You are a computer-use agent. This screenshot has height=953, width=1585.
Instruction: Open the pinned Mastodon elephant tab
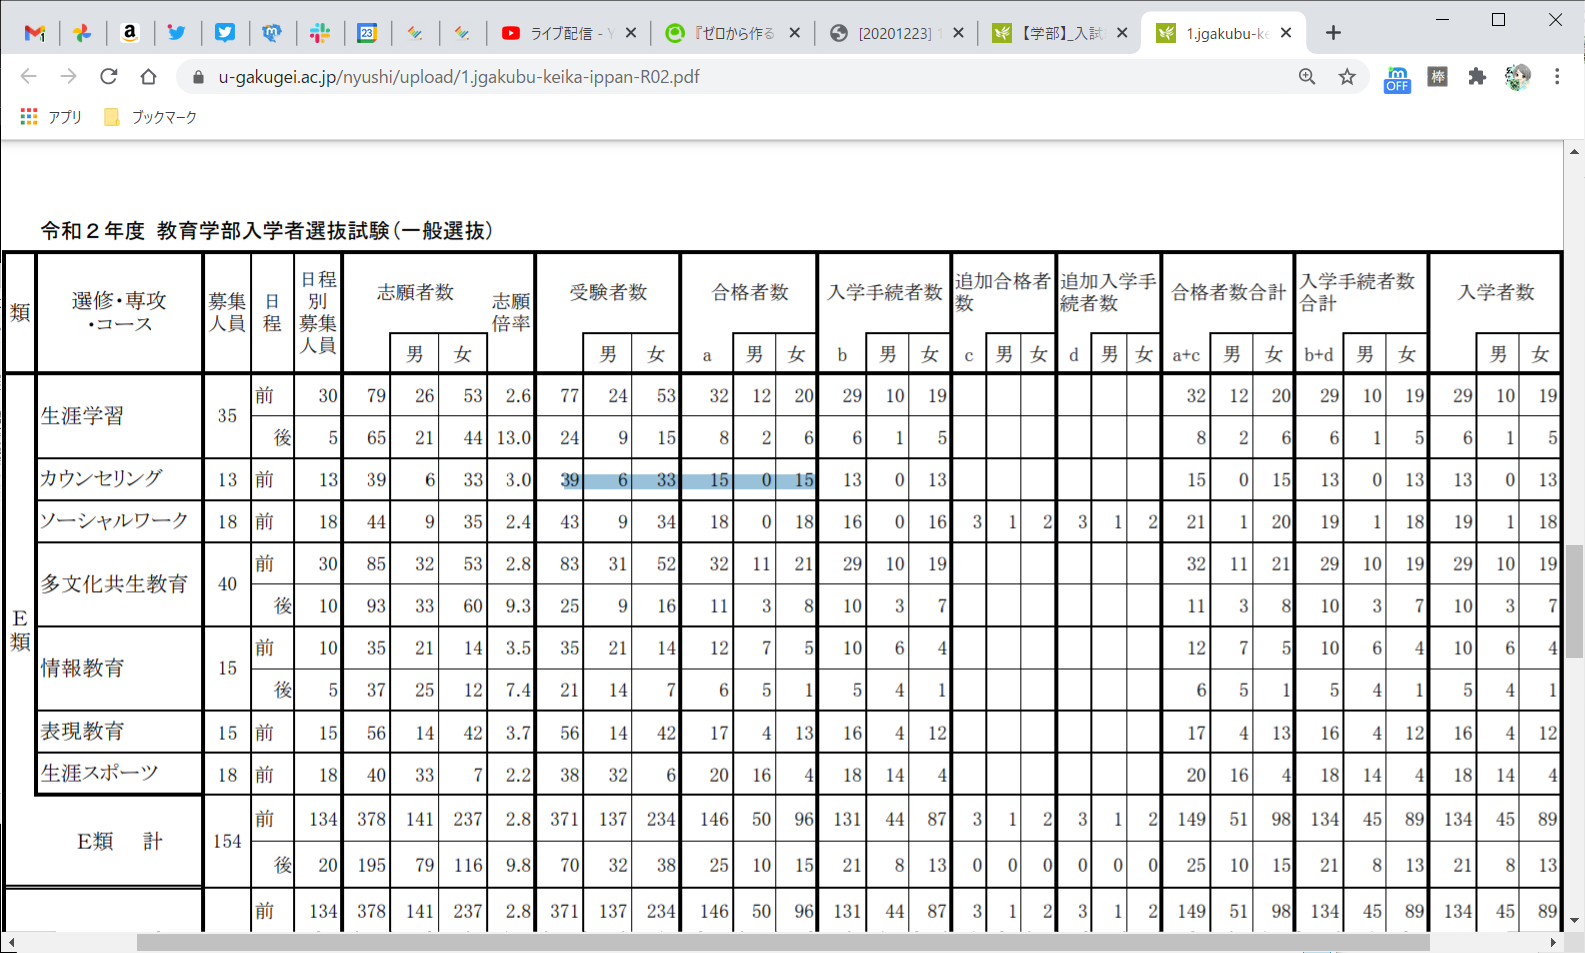[272, 33]
